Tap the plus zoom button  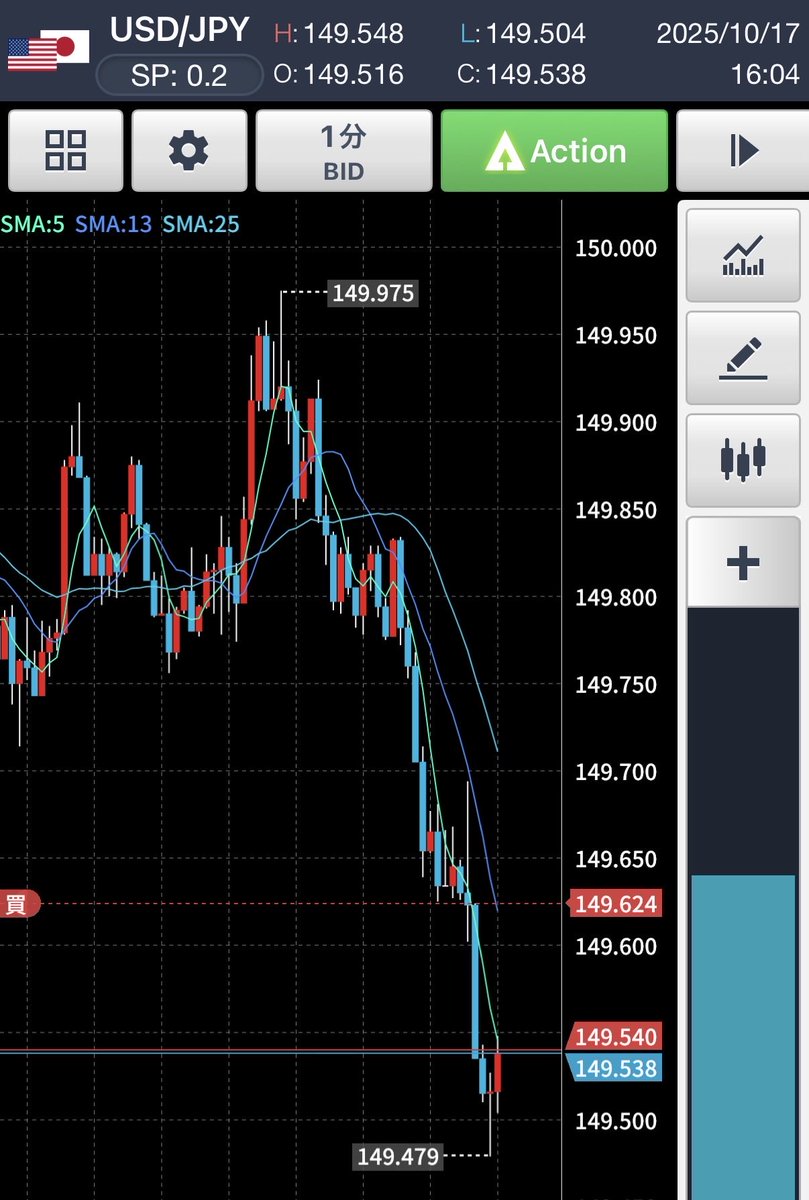click(x=743, y=562)
